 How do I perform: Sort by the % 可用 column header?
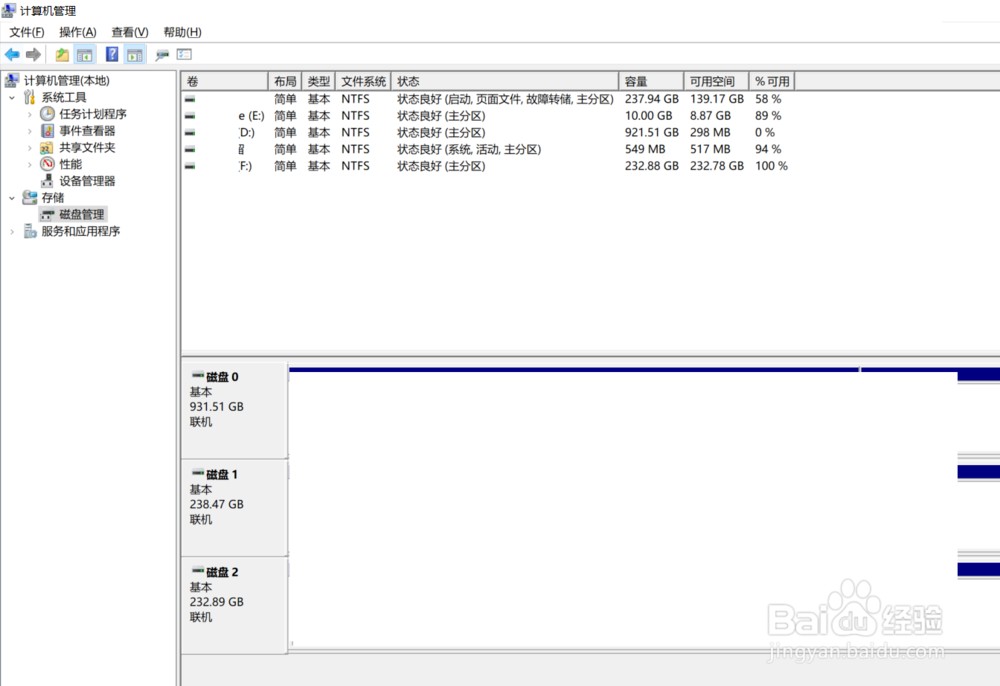coord(772,82)
